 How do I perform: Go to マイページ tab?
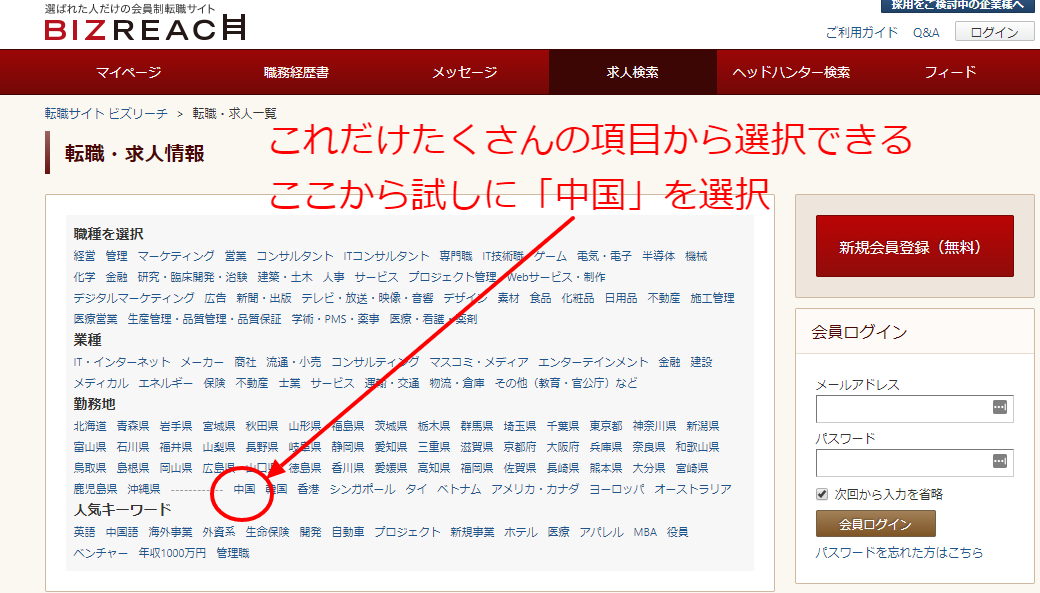tap(128, 72)
